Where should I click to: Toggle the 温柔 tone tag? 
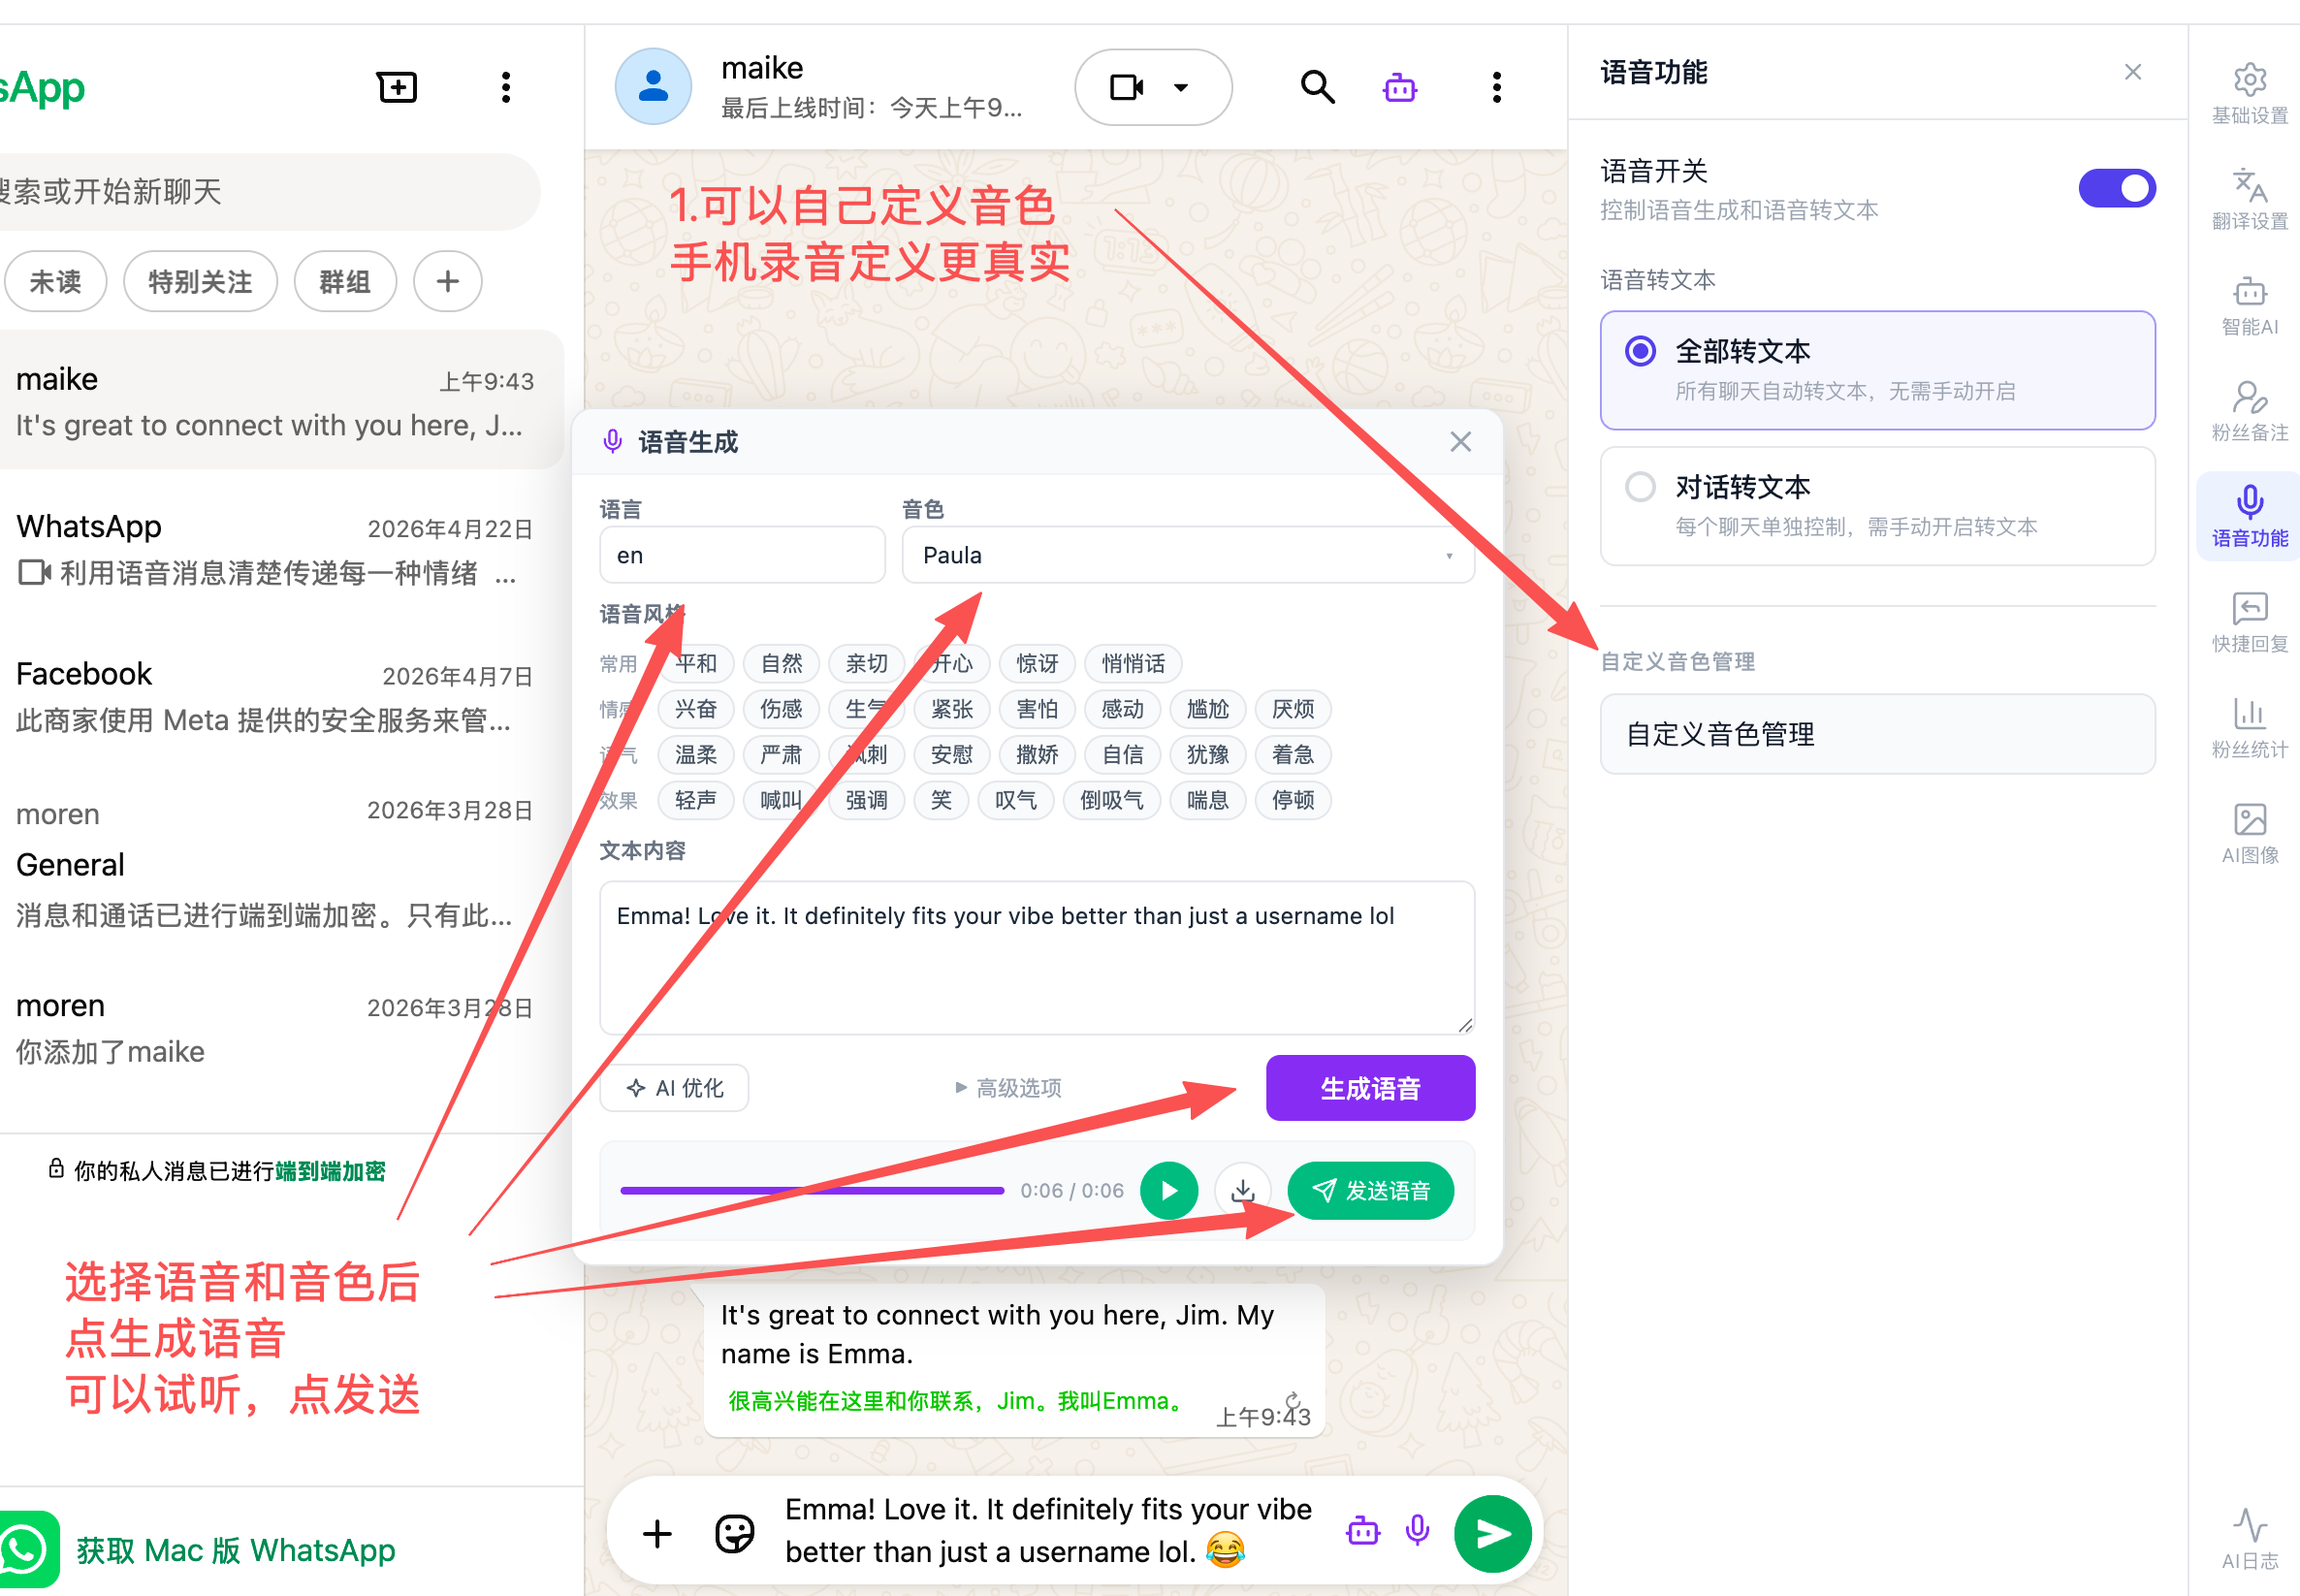coord(696,755)
